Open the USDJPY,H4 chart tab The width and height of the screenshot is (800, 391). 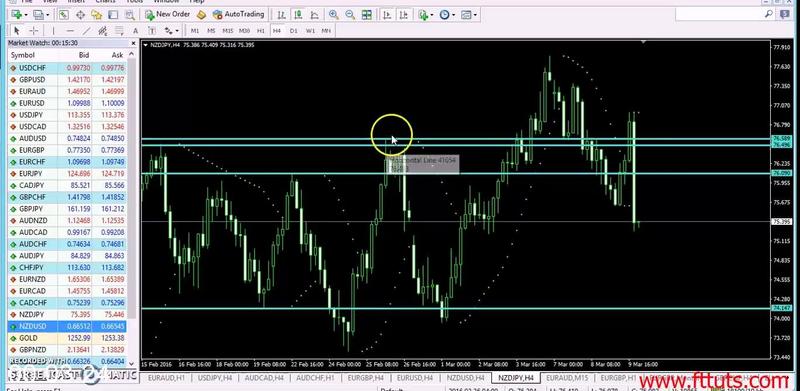click(215, 378)
